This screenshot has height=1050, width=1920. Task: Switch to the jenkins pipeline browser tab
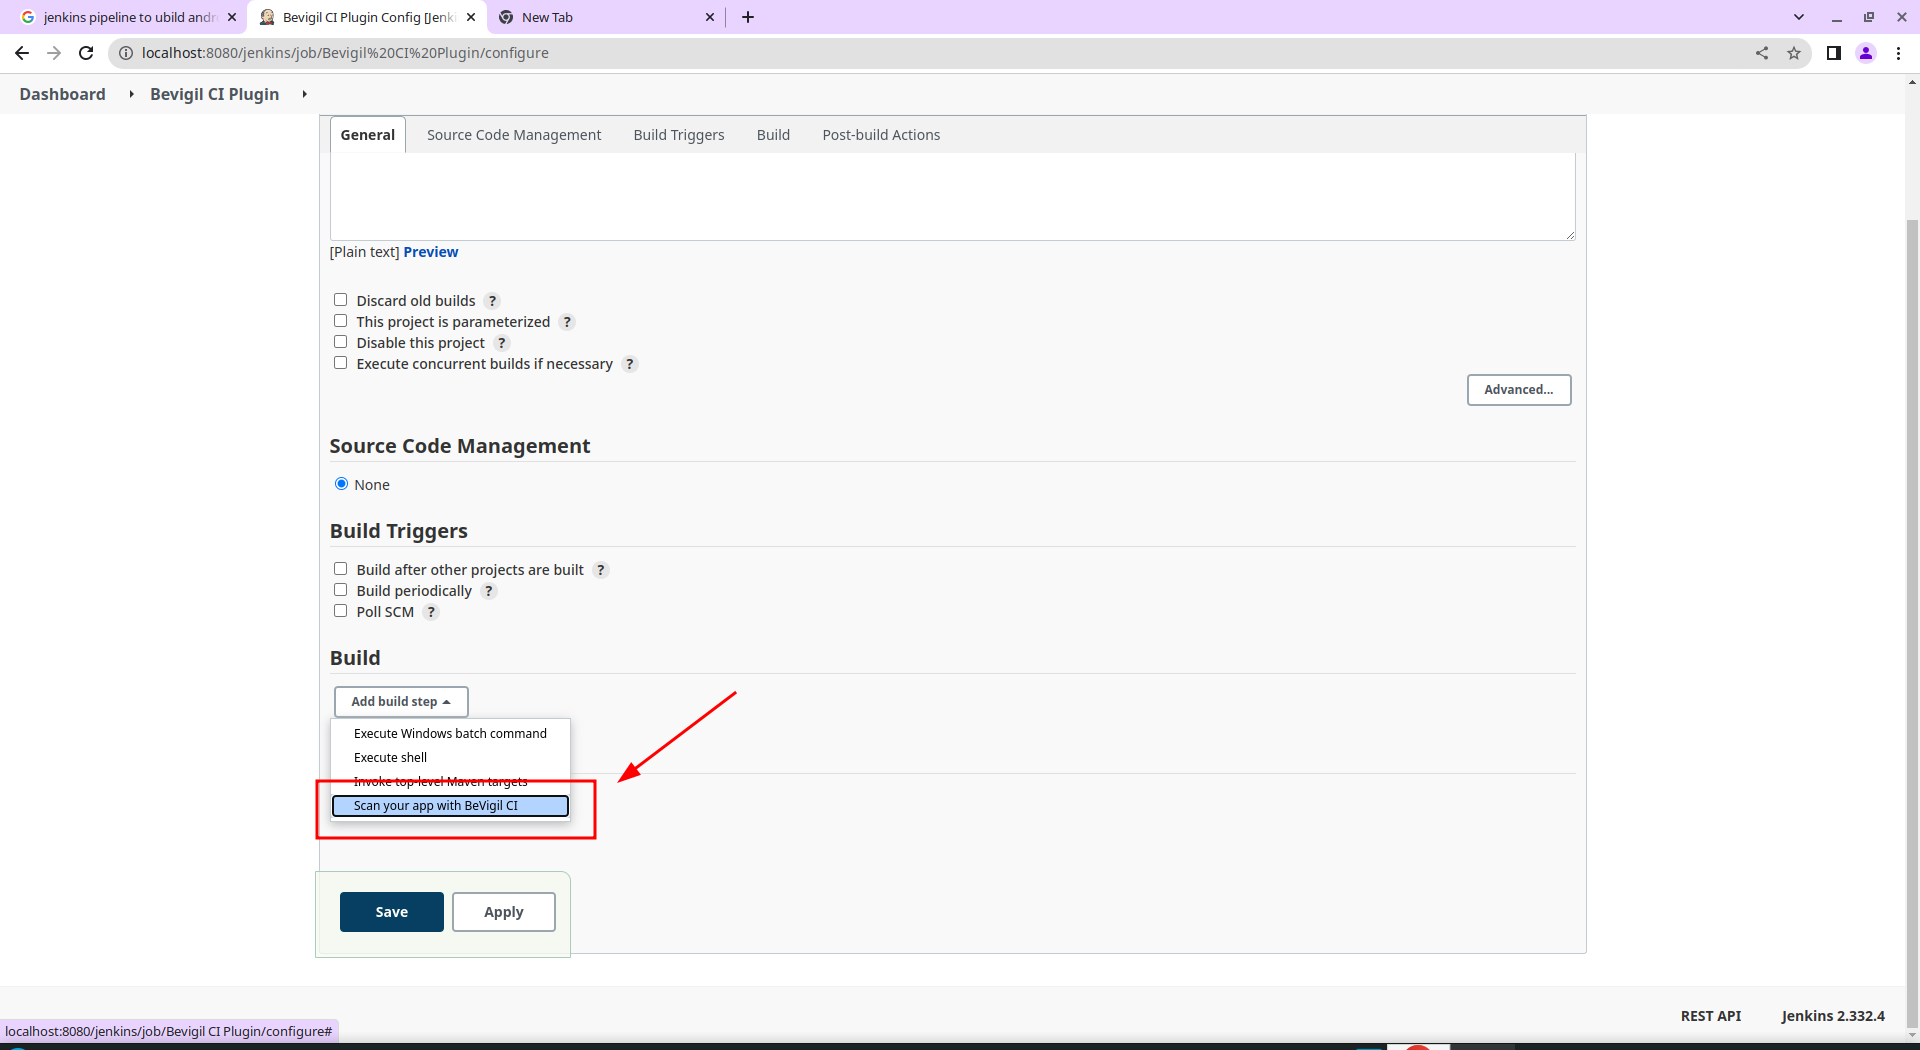pos(128,17)
